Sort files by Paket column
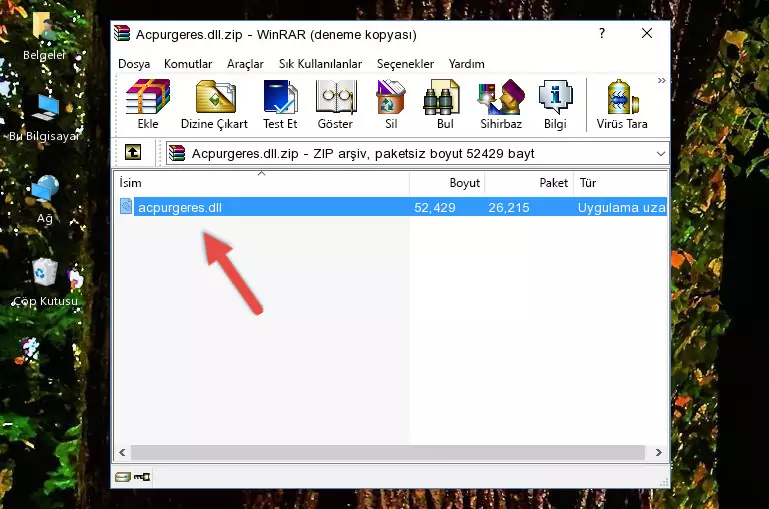The height and width of the screenshot is (509, 769). (x=529, y=183)
